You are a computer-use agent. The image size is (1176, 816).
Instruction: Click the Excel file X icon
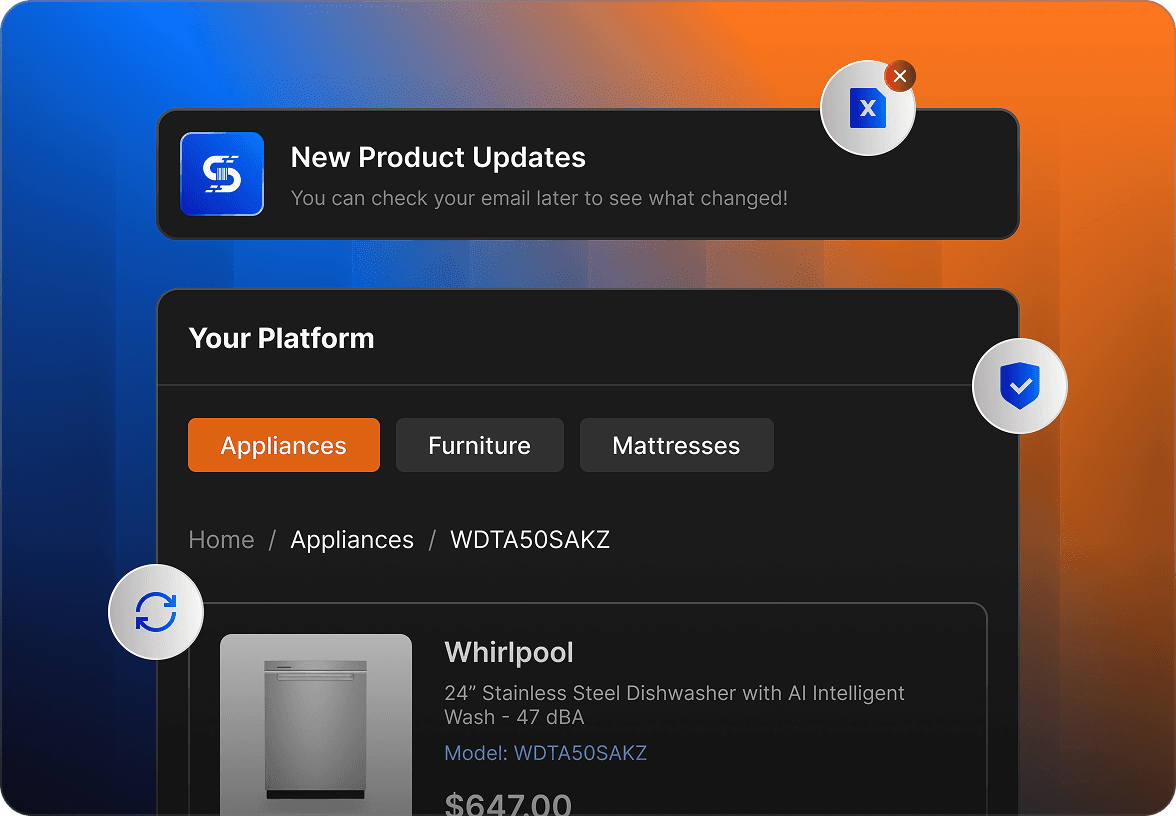[x=868, y=108]
